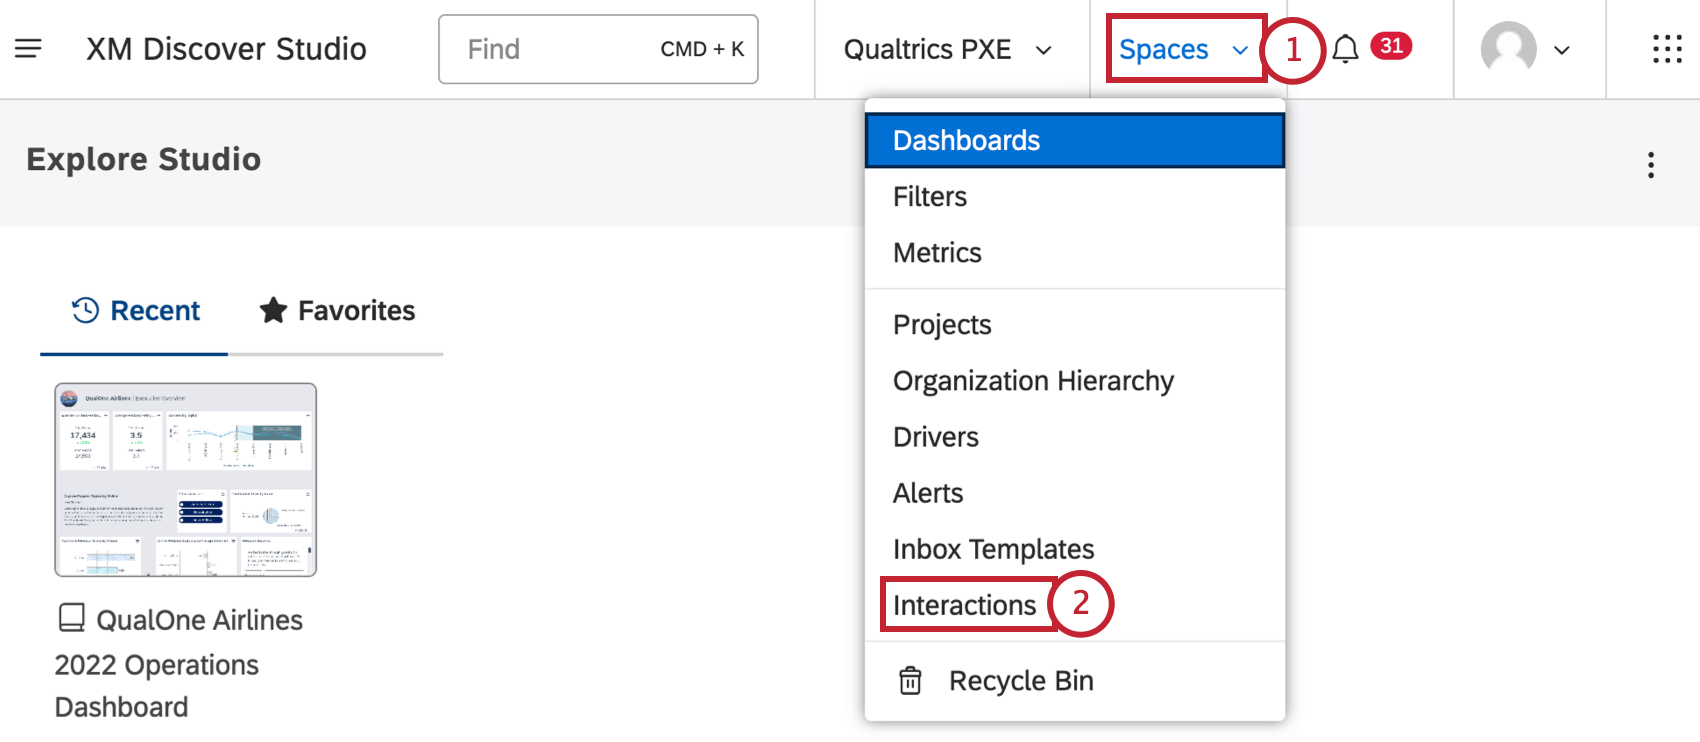Screen dimensions: 1700x742
Task: Expand the Qualtrics PXE account dropdown
Action: 947,49
